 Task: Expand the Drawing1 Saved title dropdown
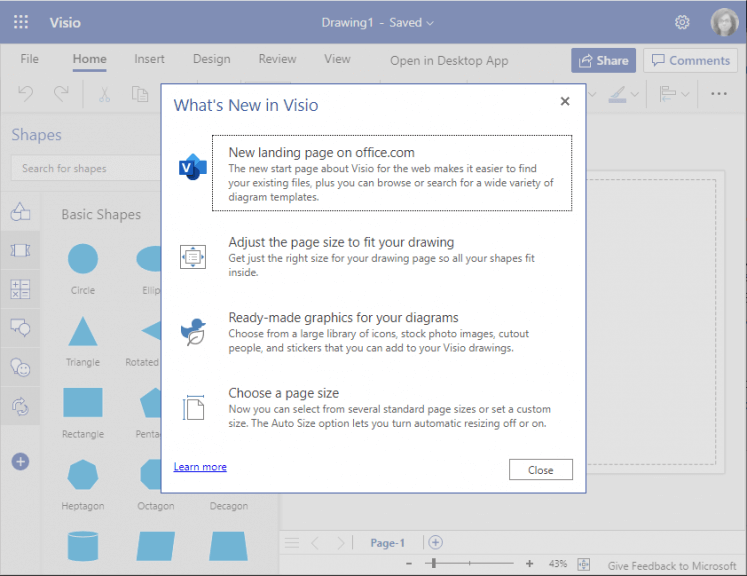[430, 23]
